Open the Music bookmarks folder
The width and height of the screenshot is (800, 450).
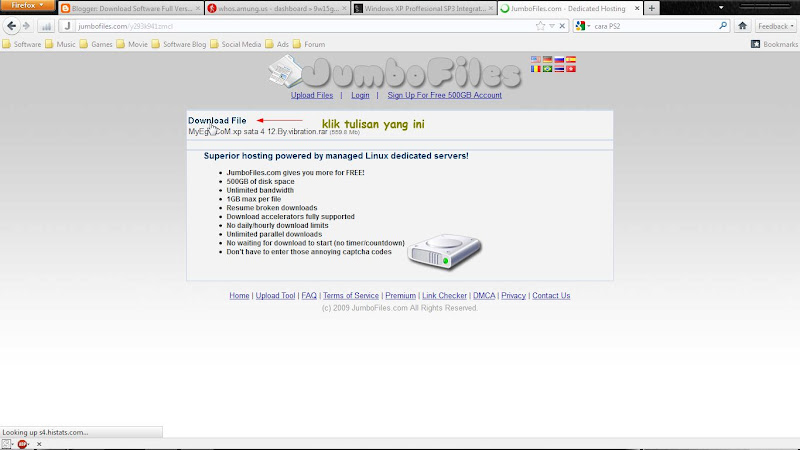point(60,44)
